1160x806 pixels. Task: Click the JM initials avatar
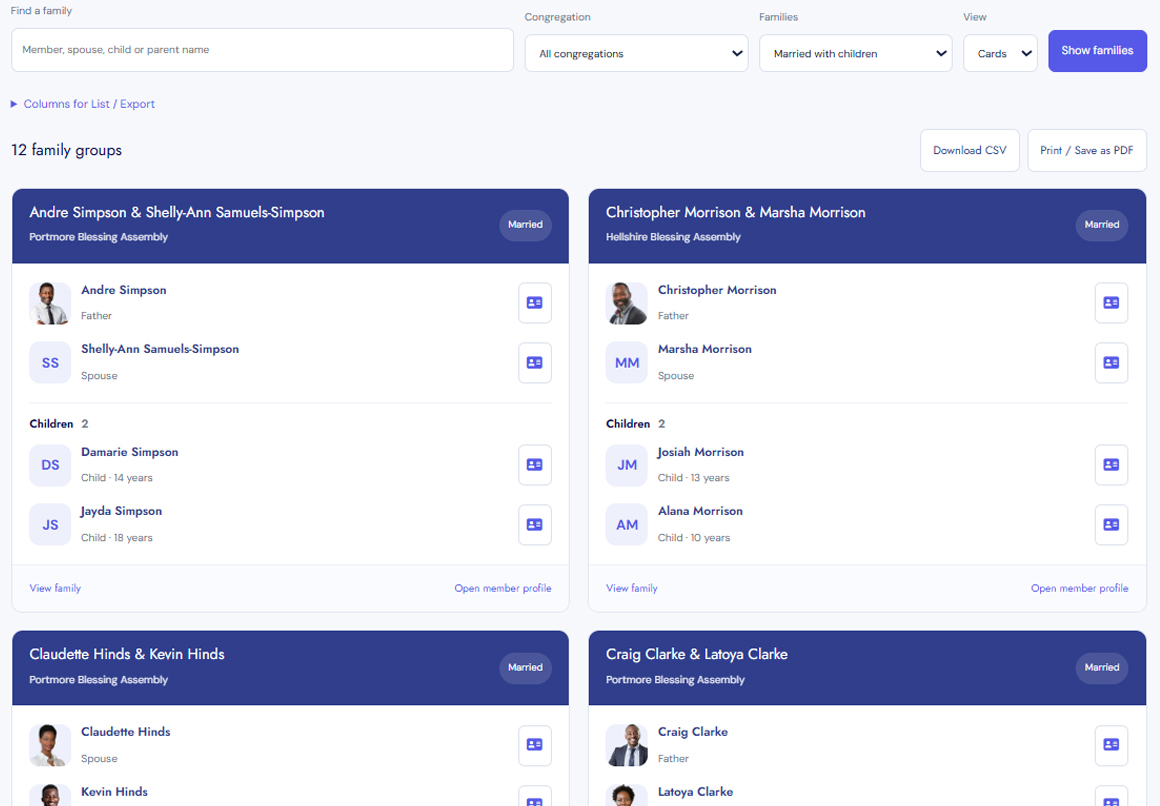pyautogui.click(x=627, y=465)
